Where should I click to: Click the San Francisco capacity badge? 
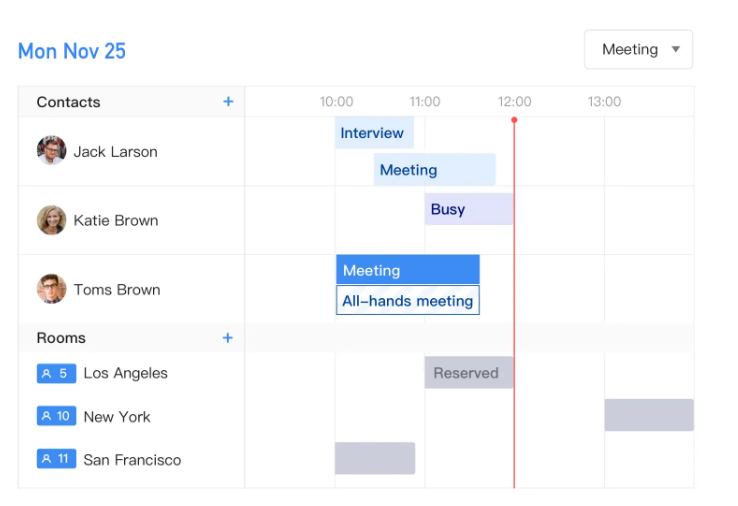[57, 459]
